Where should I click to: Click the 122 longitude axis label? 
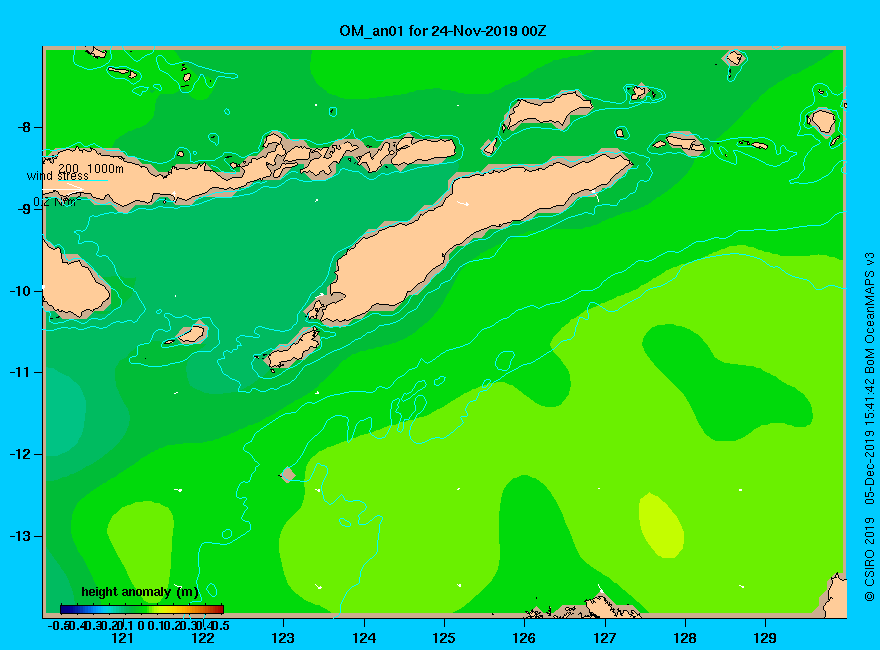click(x=203, y=638)
